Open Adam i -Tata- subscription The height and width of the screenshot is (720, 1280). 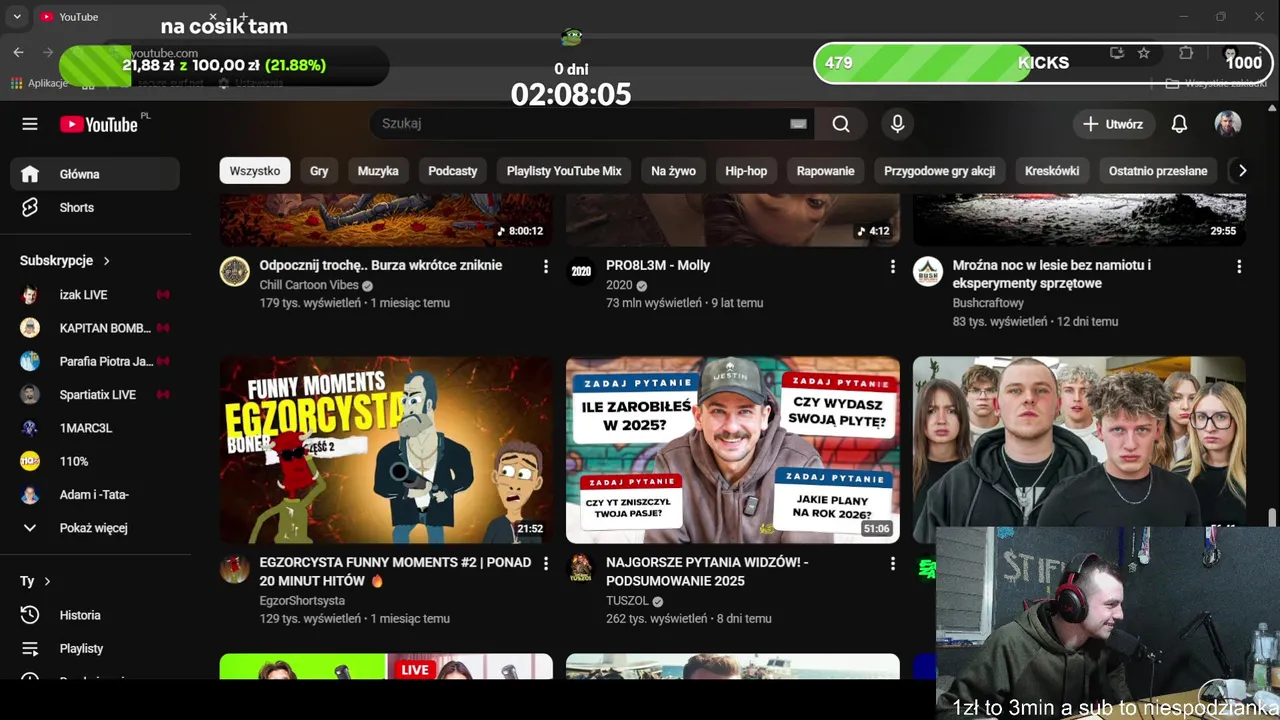point(95,494)
